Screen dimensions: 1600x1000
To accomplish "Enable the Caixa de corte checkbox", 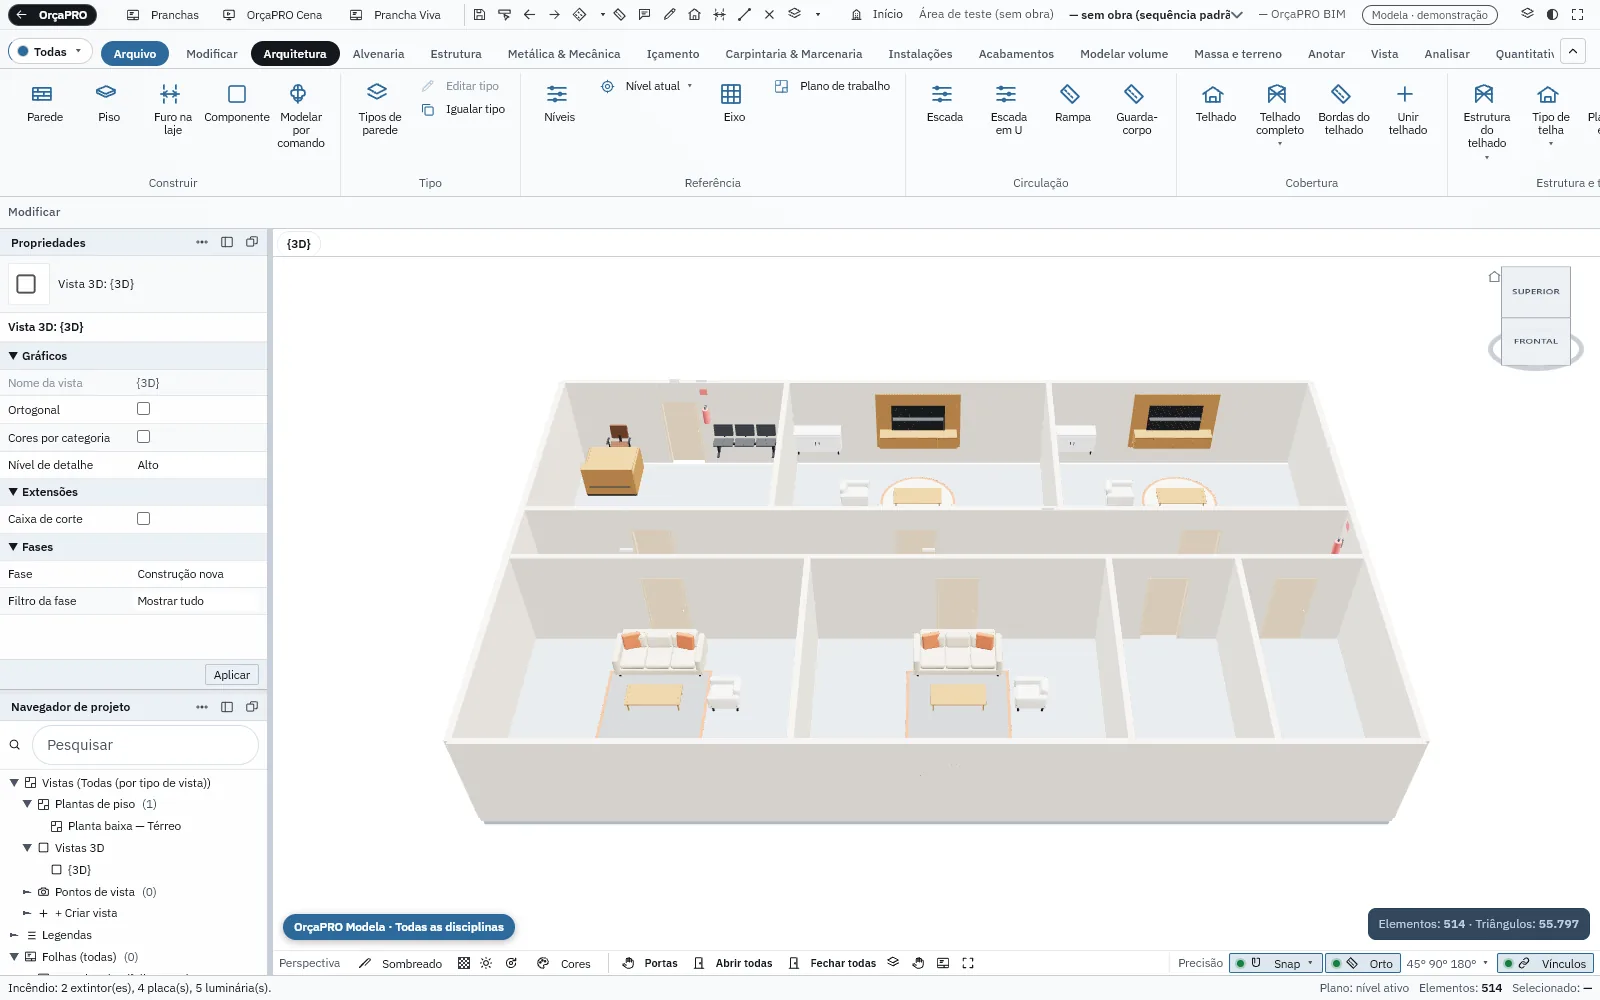I will 143,518.
